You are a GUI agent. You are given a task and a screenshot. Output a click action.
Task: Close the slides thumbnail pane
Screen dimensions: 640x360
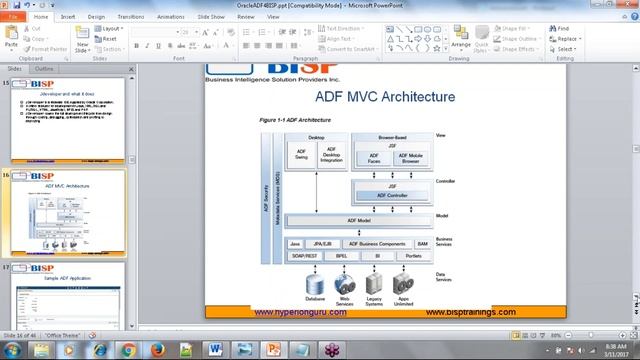[131, 69]
